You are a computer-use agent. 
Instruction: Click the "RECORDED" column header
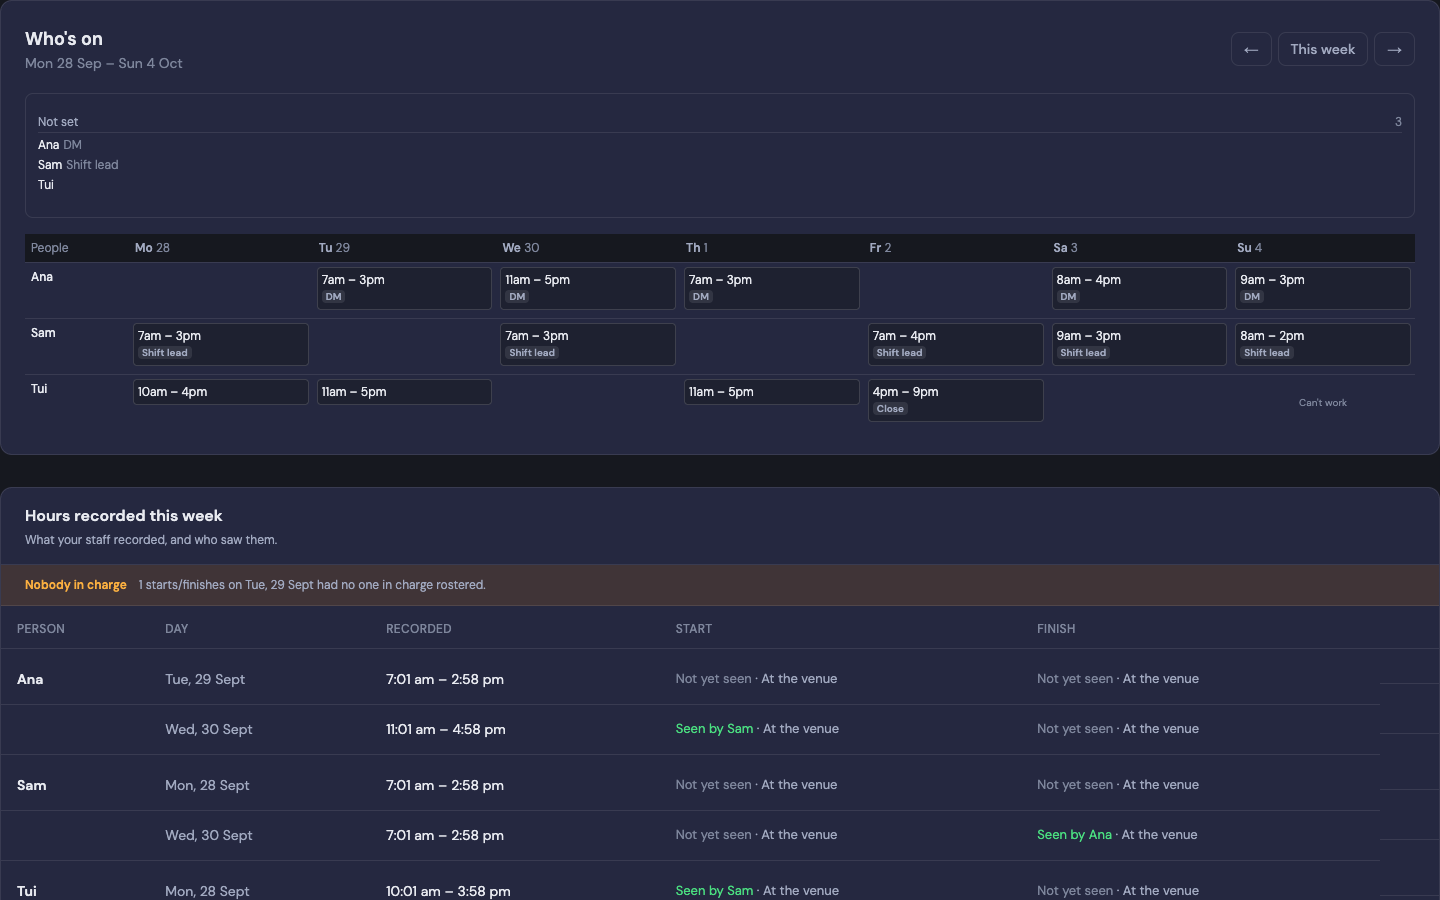click(x=419, y=629)
